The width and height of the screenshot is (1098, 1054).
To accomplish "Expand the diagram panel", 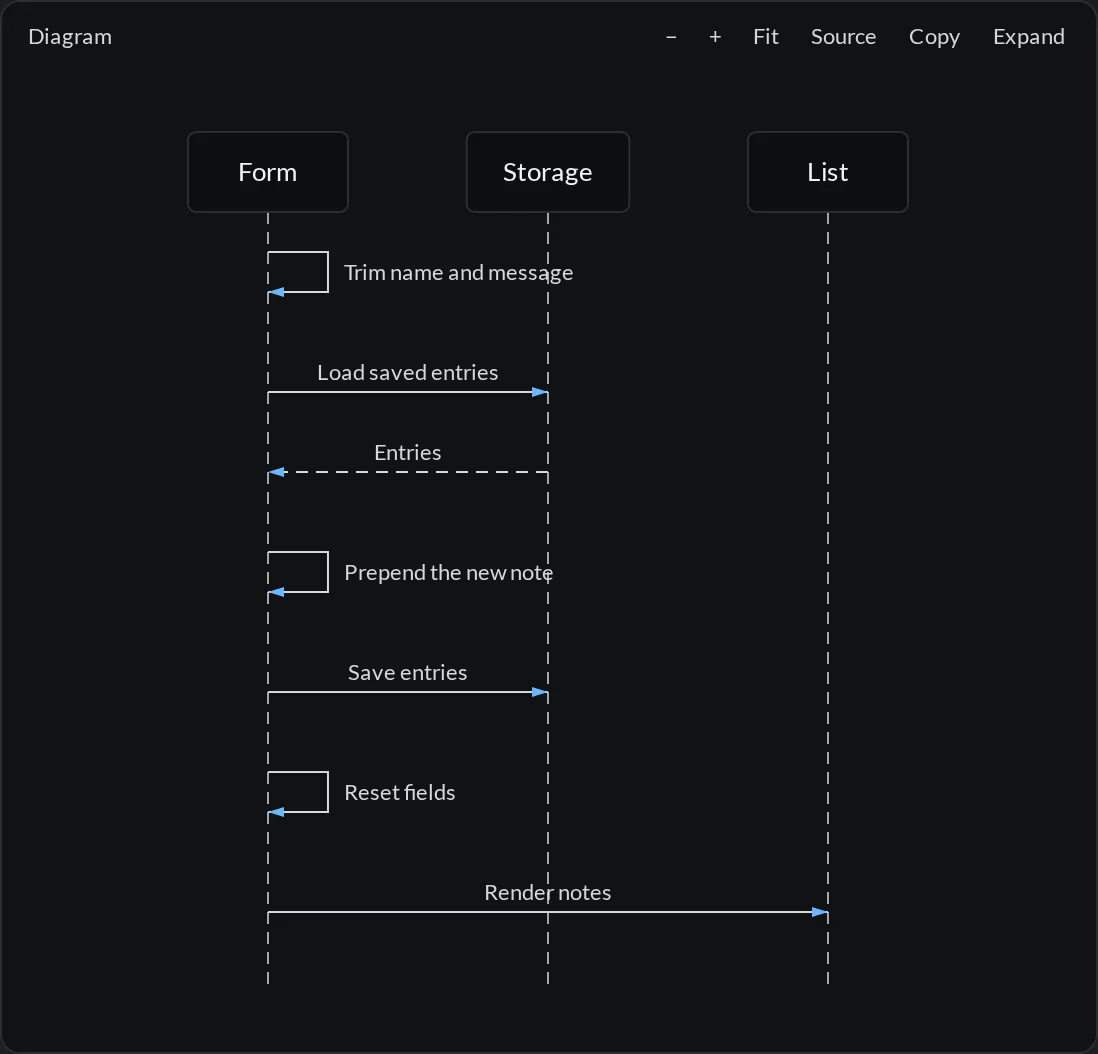I will pyautogui.click(x=1029, y=36).
